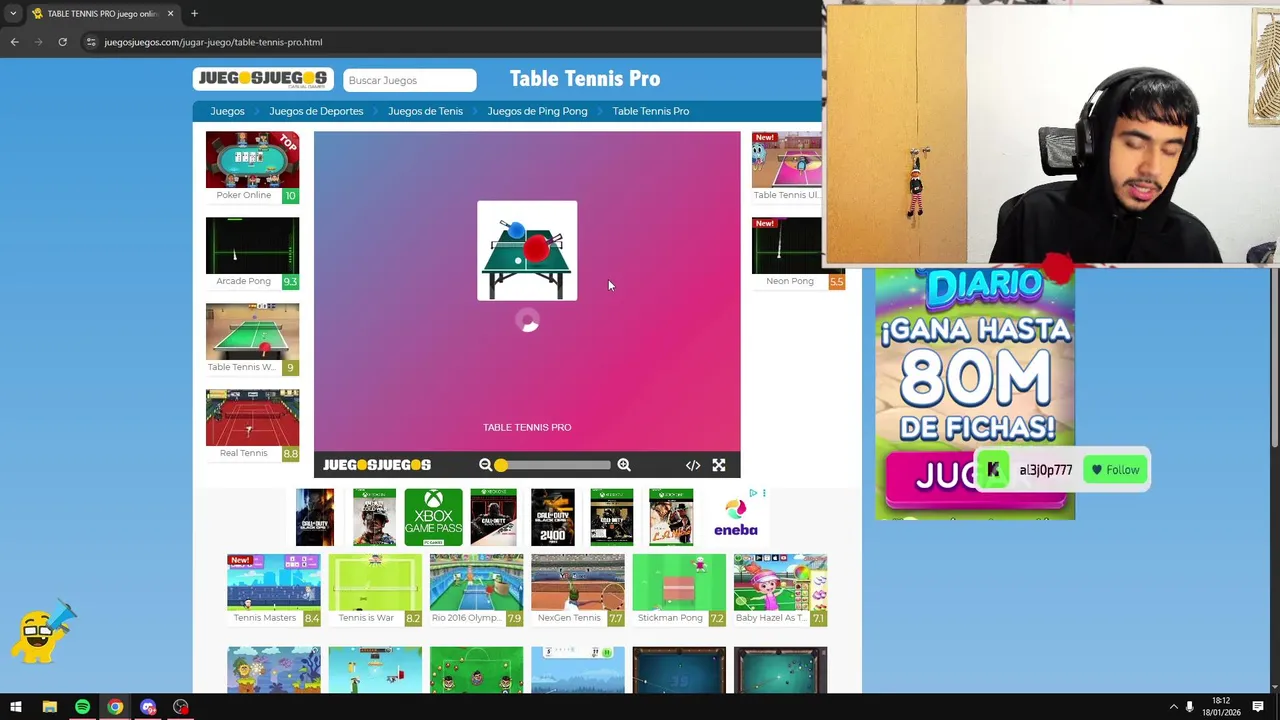Open Juegos de Ping Pong breadcrumb
The image size is (1280, 720).
(x=537, y=111)
